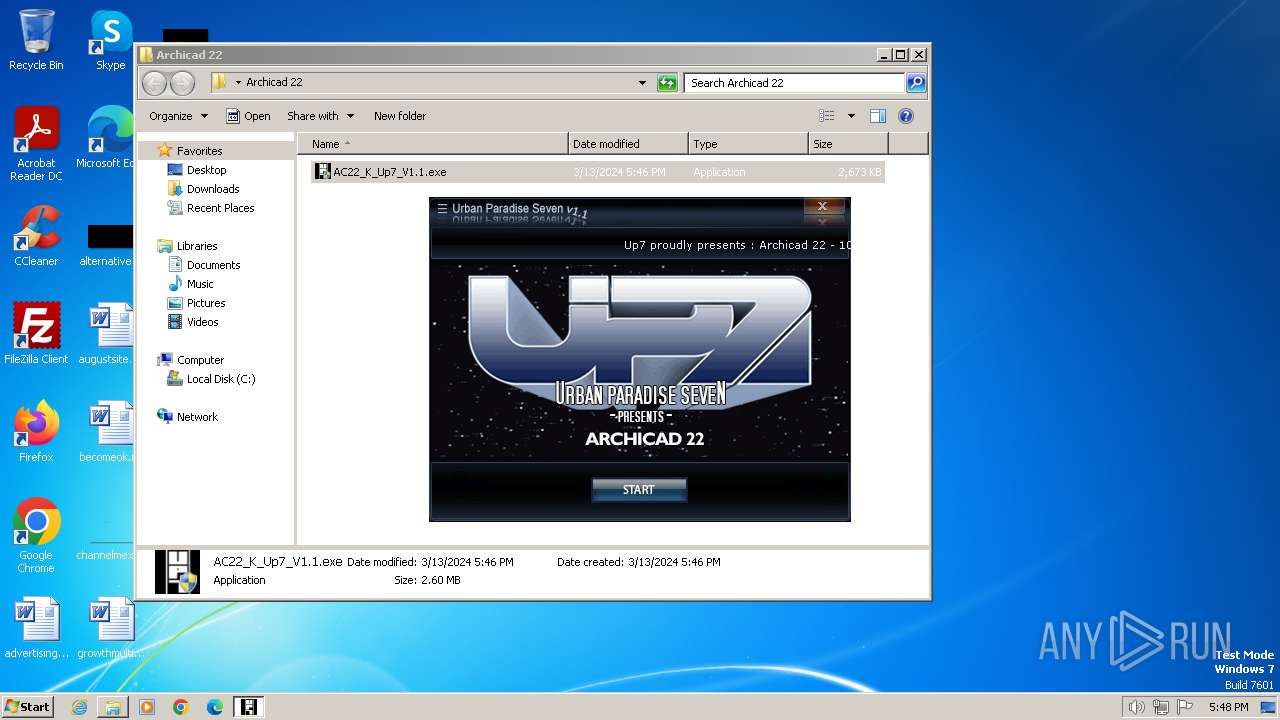Image resolution: width=1280 pixels, height=720 pixels.
Task: Click the Acrobat Reader DC desktop icon
Action: point(36,144)
